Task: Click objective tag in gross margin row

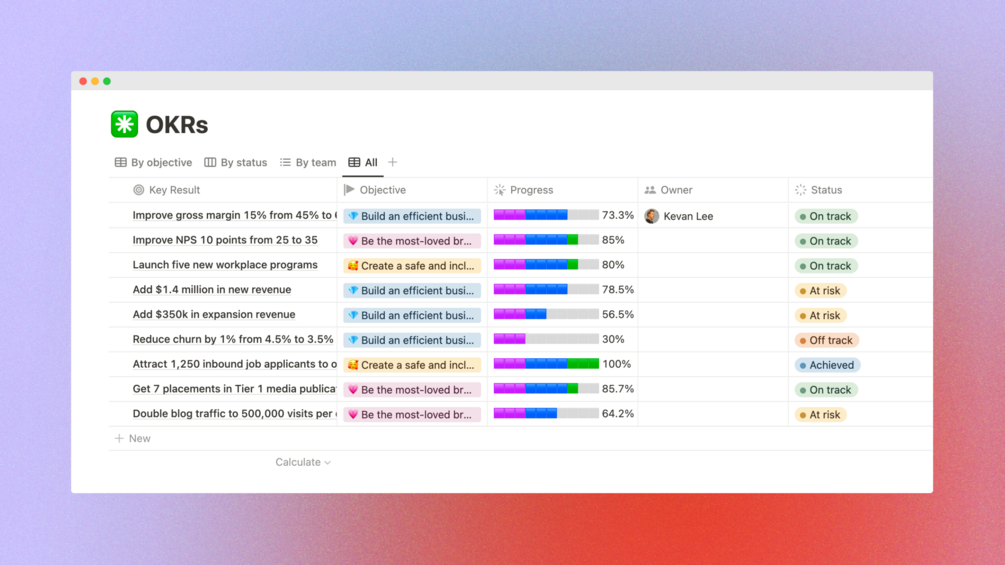Action: pos(412,217)
